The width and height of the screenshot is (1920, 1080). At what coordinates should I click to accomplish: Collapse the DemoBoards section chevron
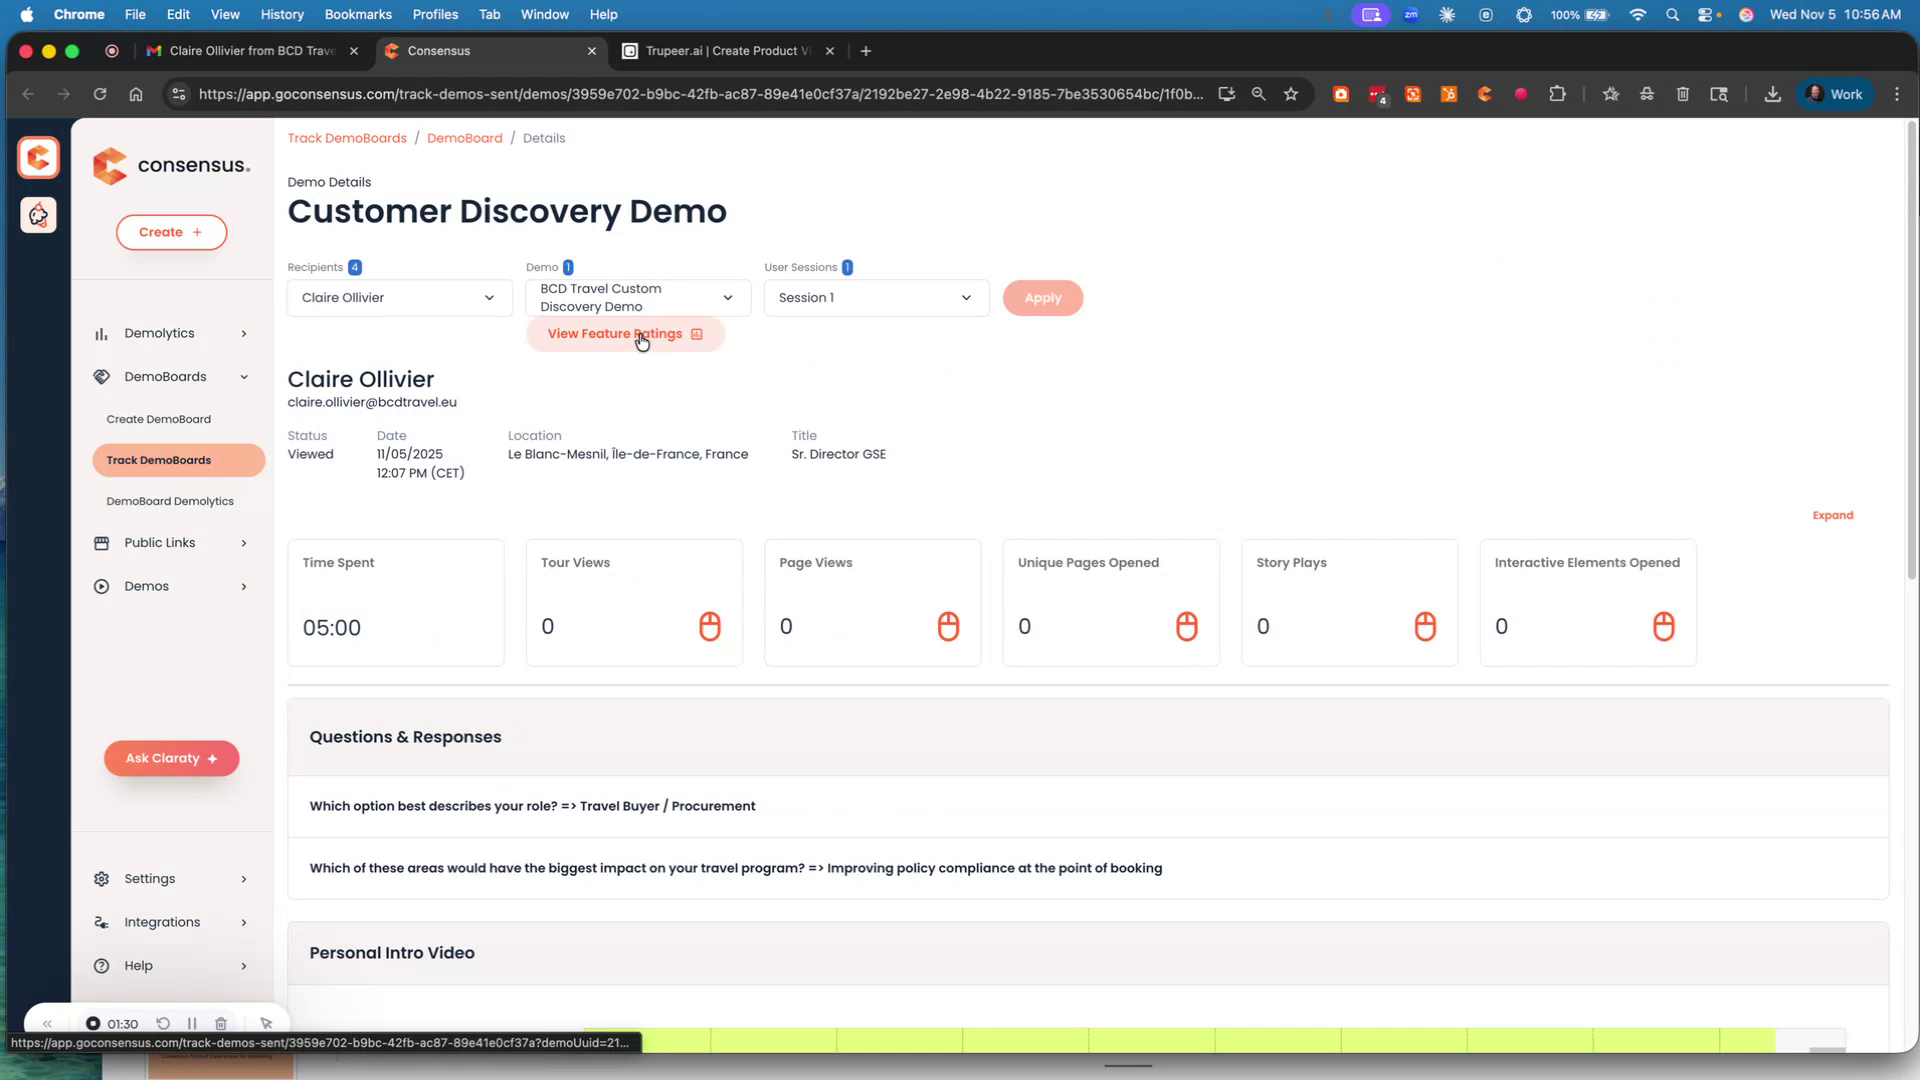[x=244, y=377]
